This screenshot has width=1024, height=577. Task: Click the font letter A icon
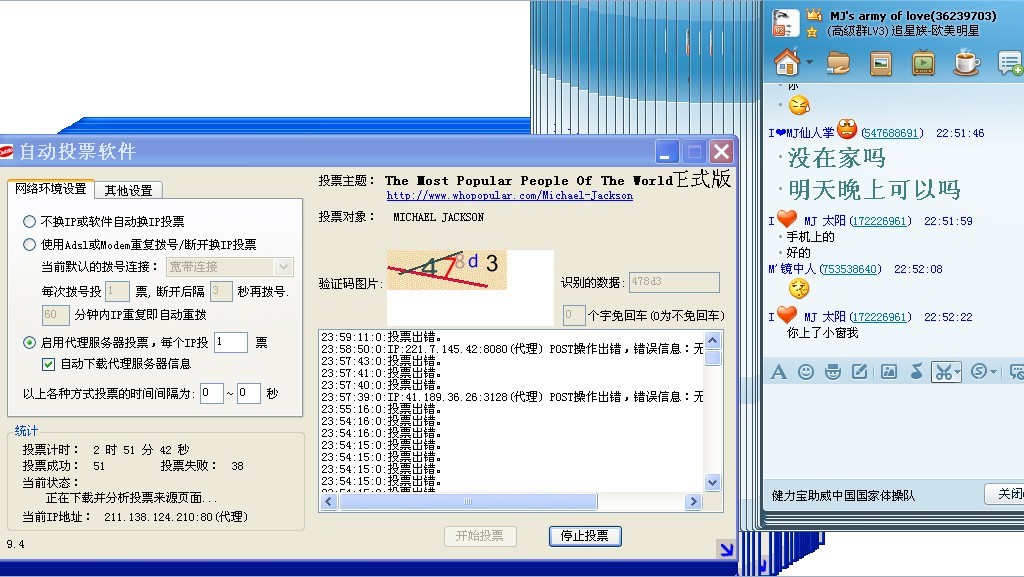click(779, 372)
